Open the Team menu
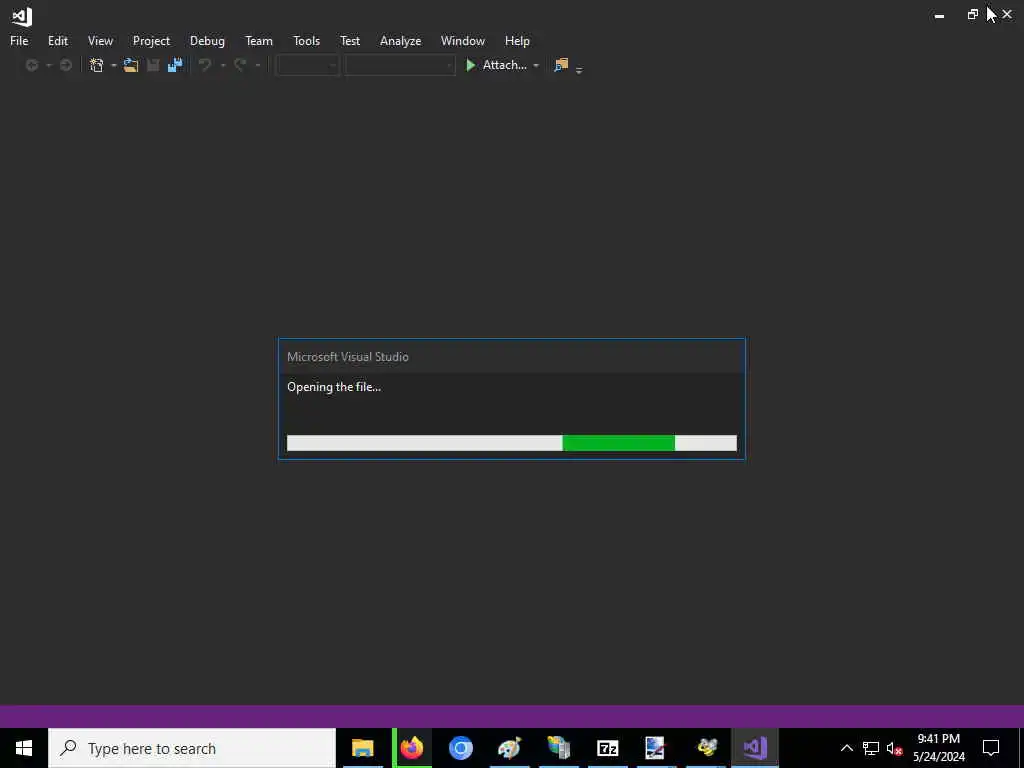Image resolution: width=1024 pixels, height=768 pixels. pyautogui.click(x=259, y=40)
